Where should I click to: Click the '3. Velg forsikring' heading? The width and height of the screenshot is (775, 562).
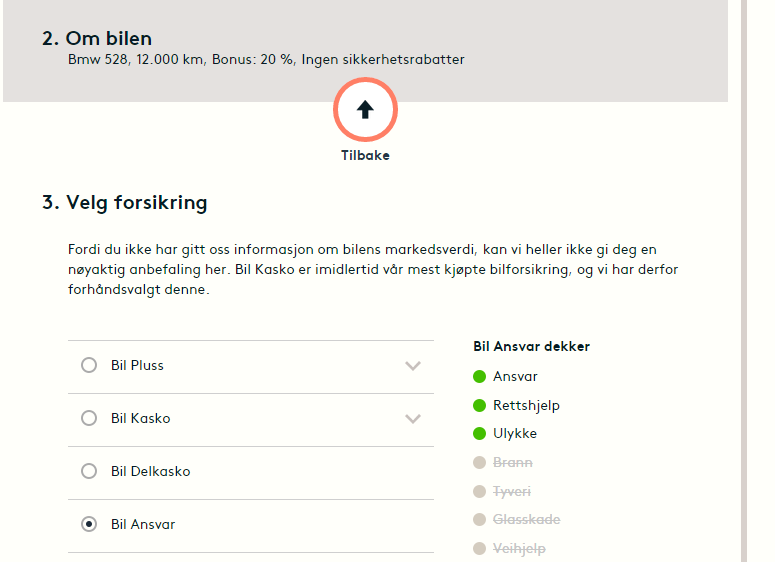click(x=125, y=203)
